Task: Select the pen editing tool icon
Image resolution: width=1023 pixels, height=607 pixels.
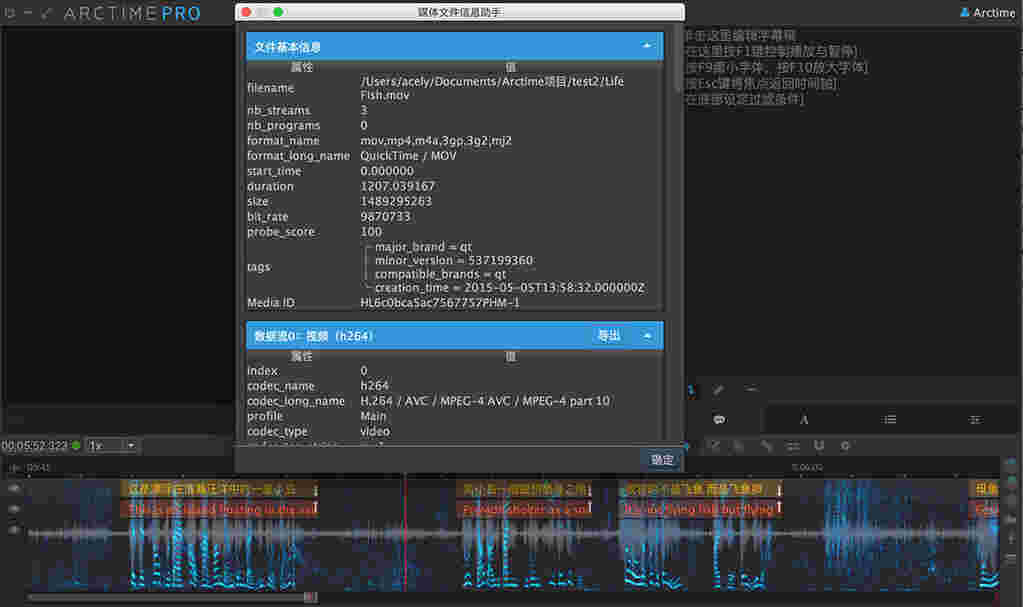Action: tap(717, 388)
